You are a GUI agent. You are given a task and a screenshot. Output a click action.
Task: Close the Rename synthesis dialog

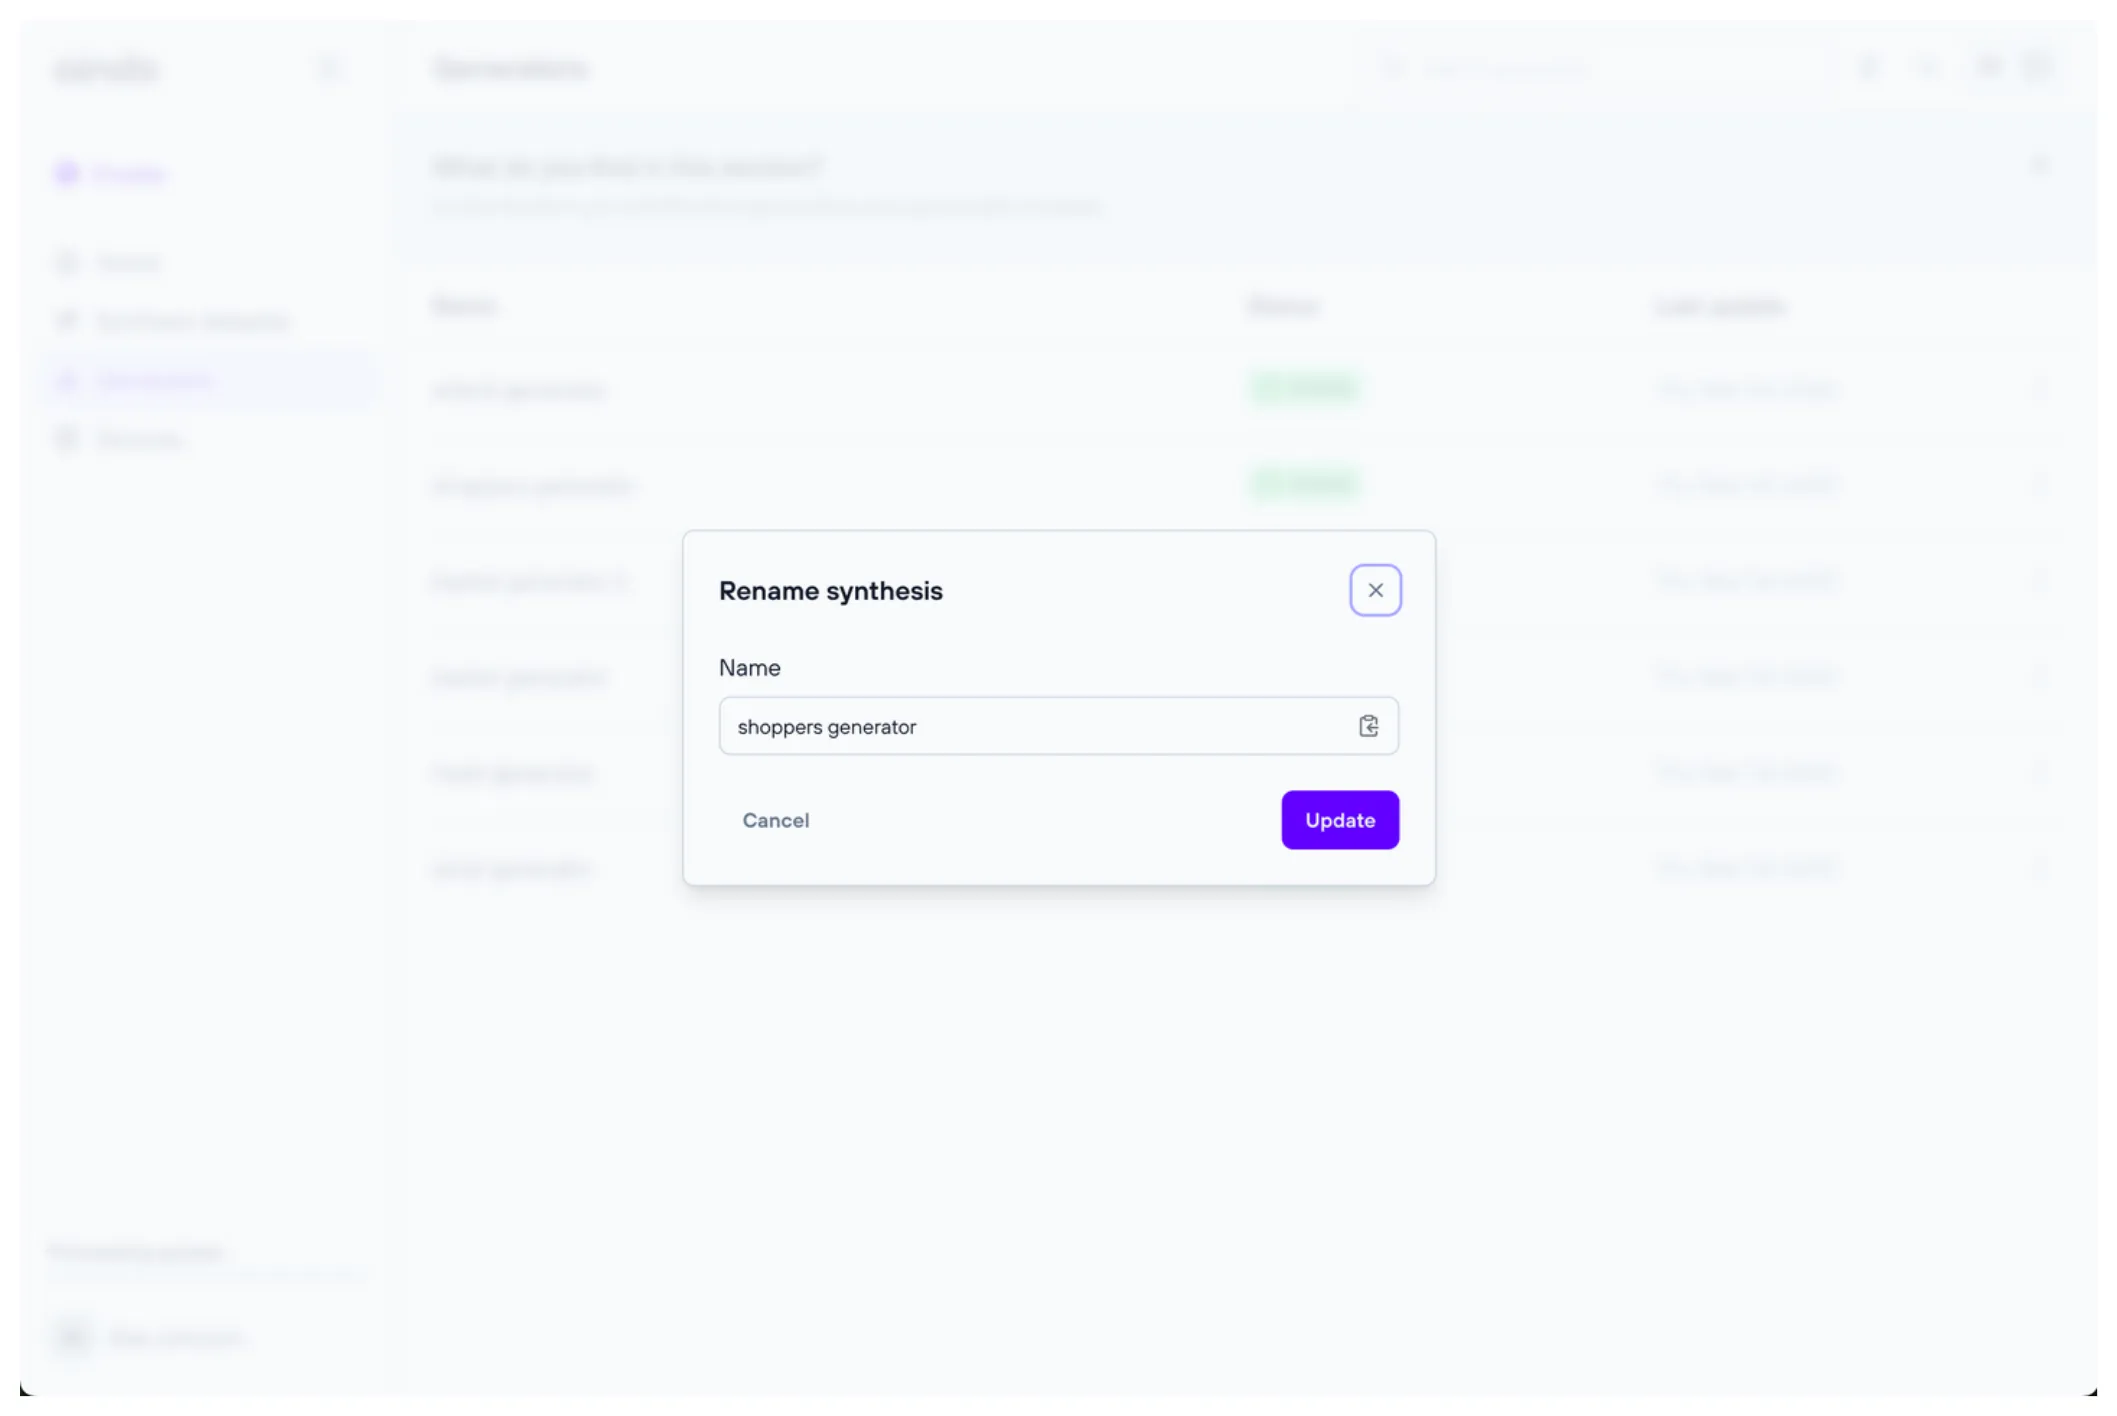1375,590
